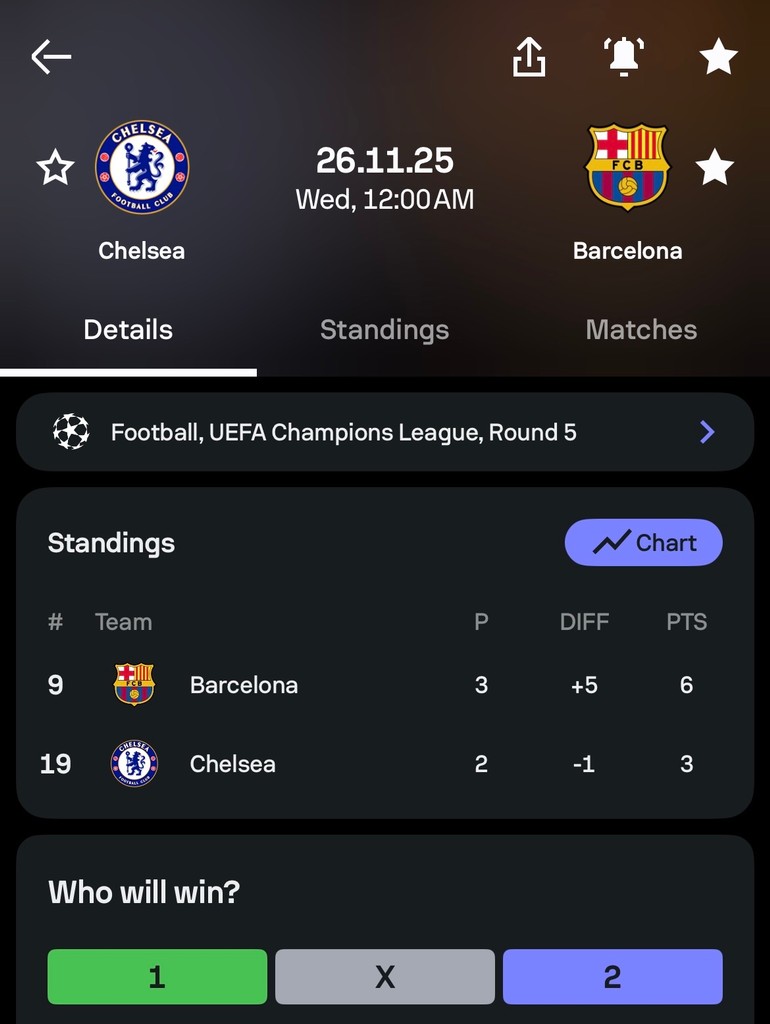
Task: Vote X for a draw
Action: [x=385, y=976]
